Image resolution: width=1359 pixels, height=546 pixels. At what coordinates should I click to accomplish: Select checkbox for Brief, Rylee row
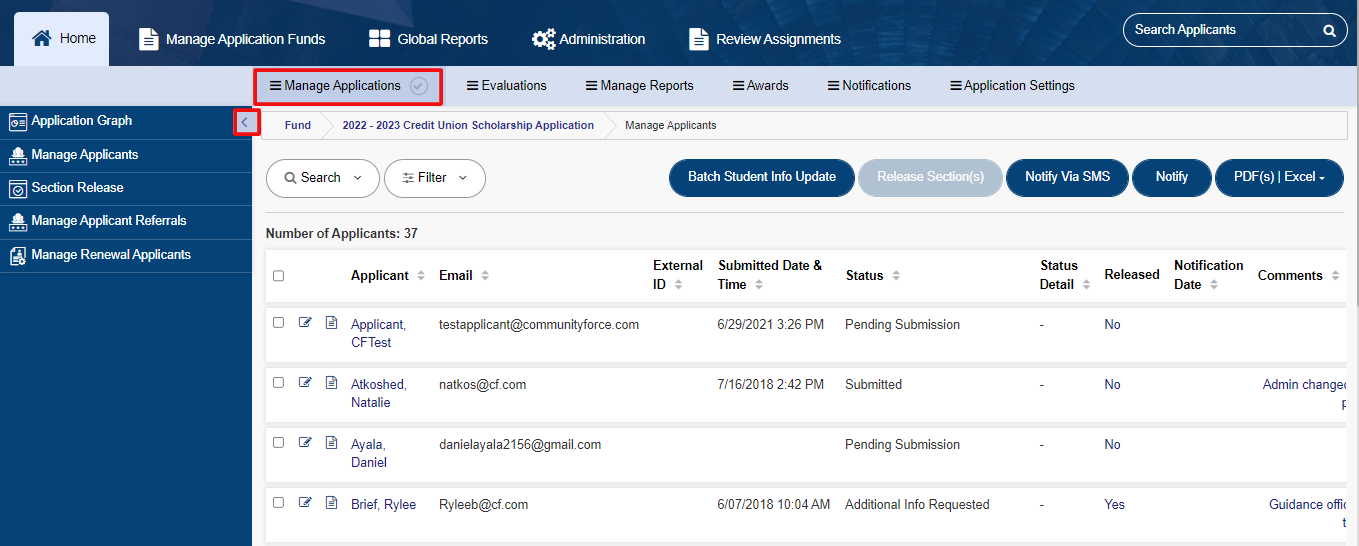pos(278,502)
